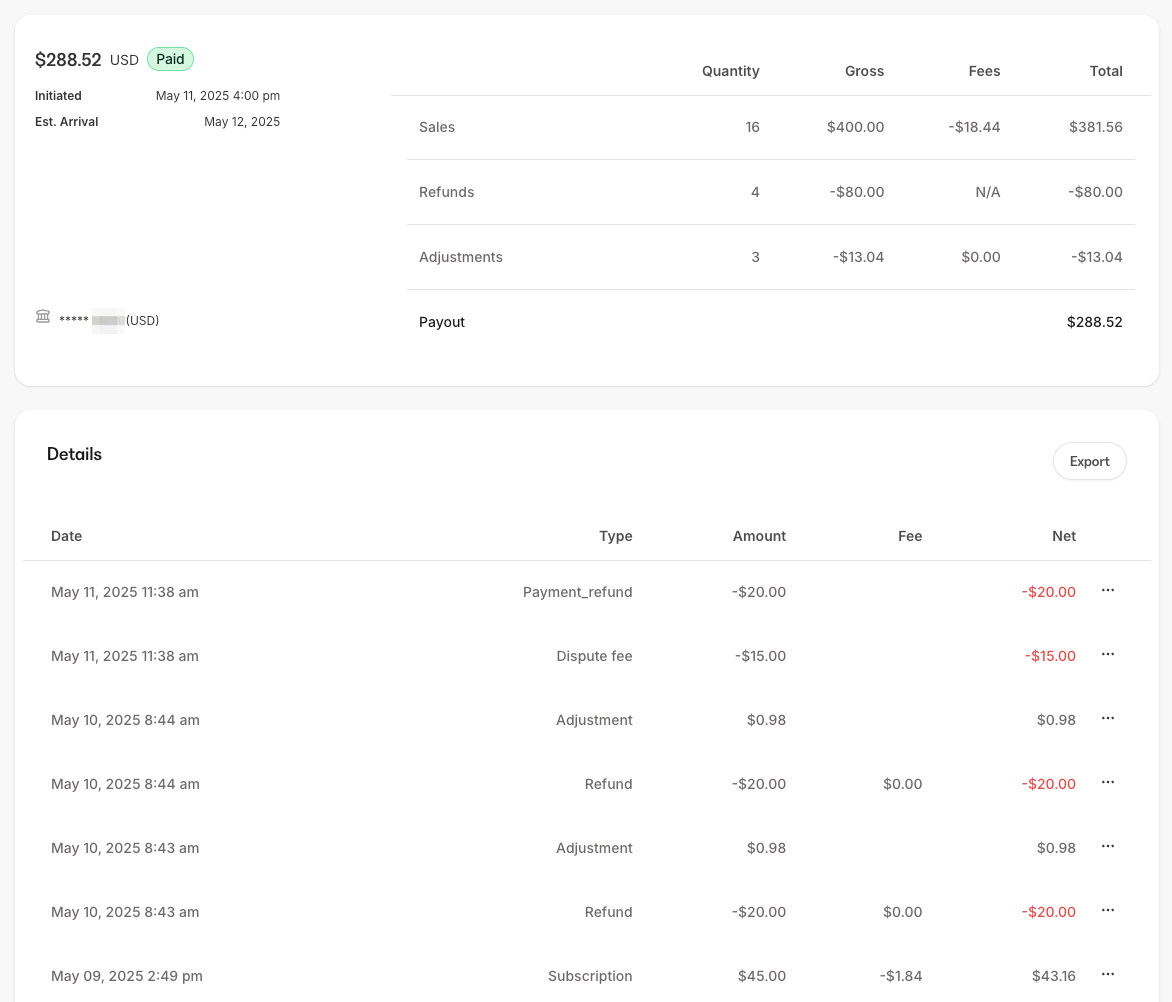
Task: Open options for the May 10 8:44 am Adjustment
Action: coord(1107,719)
